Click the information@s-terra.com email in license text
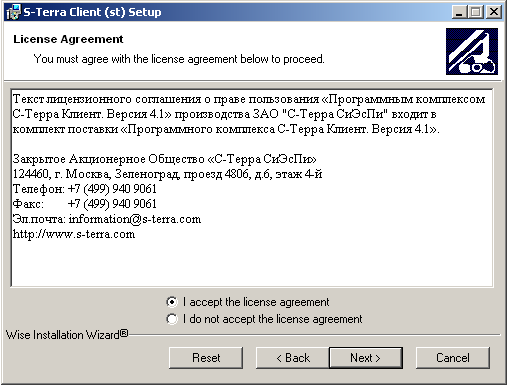The width and height of the screenshot is (508, 385). (135, 219)
